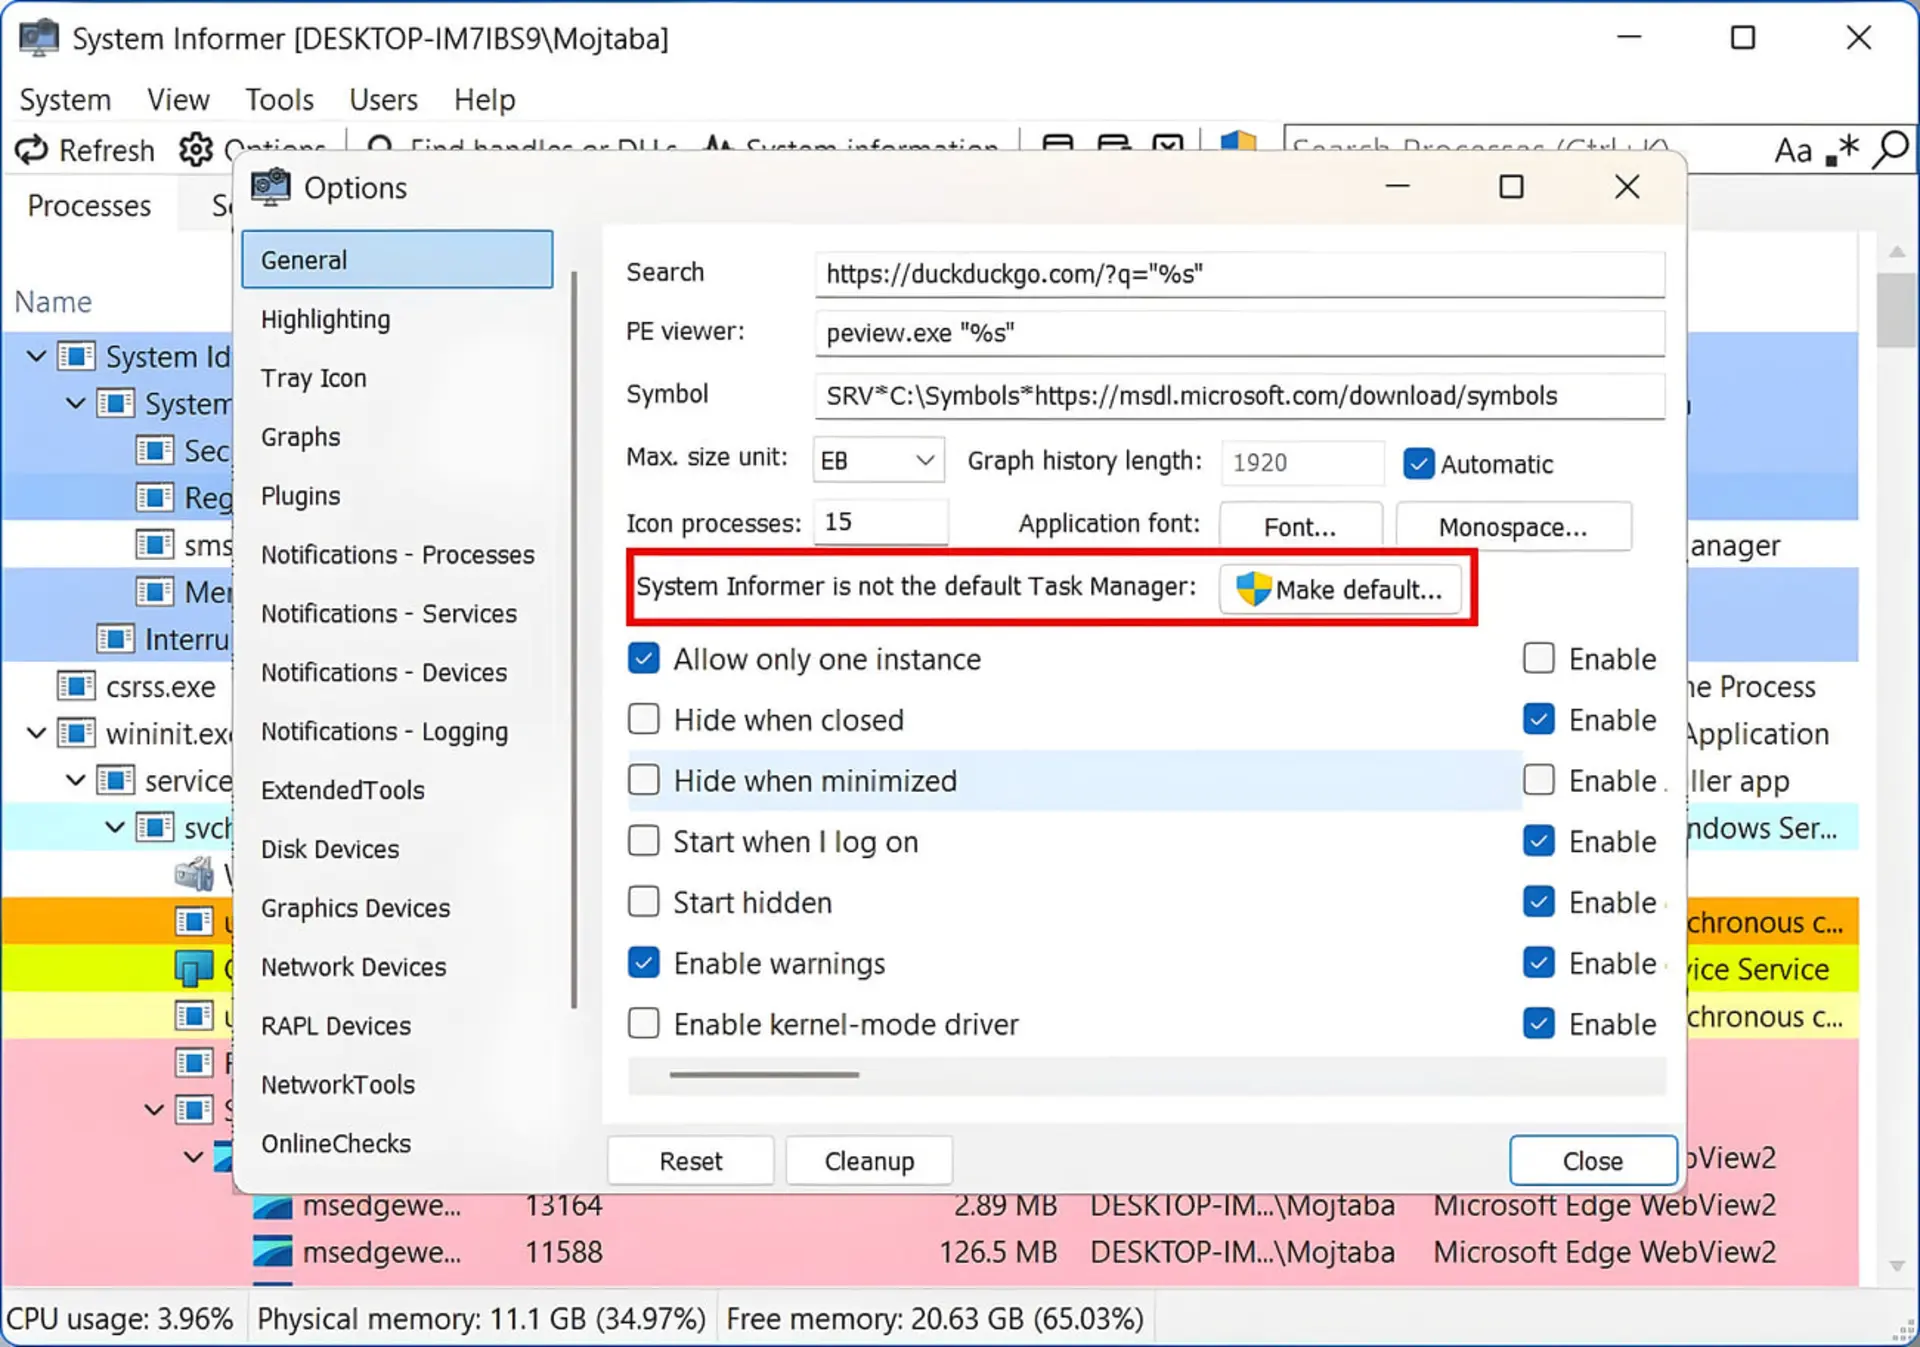This screenshot has width=1920, height=1347.
Task: Collapse the System Idle process tree node
Action: point(36,356)
